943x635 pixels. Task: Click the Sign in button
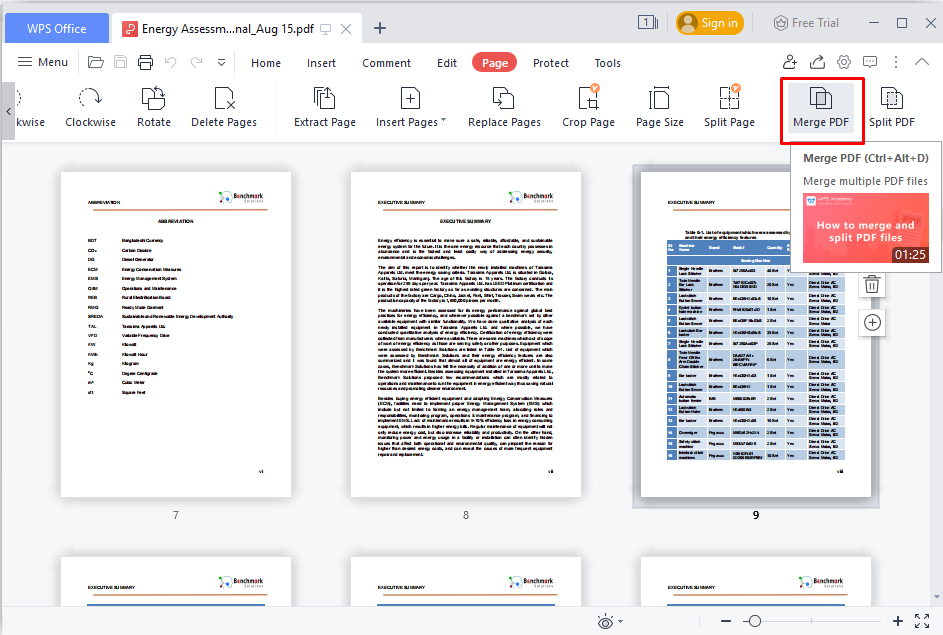click(709, 23)
